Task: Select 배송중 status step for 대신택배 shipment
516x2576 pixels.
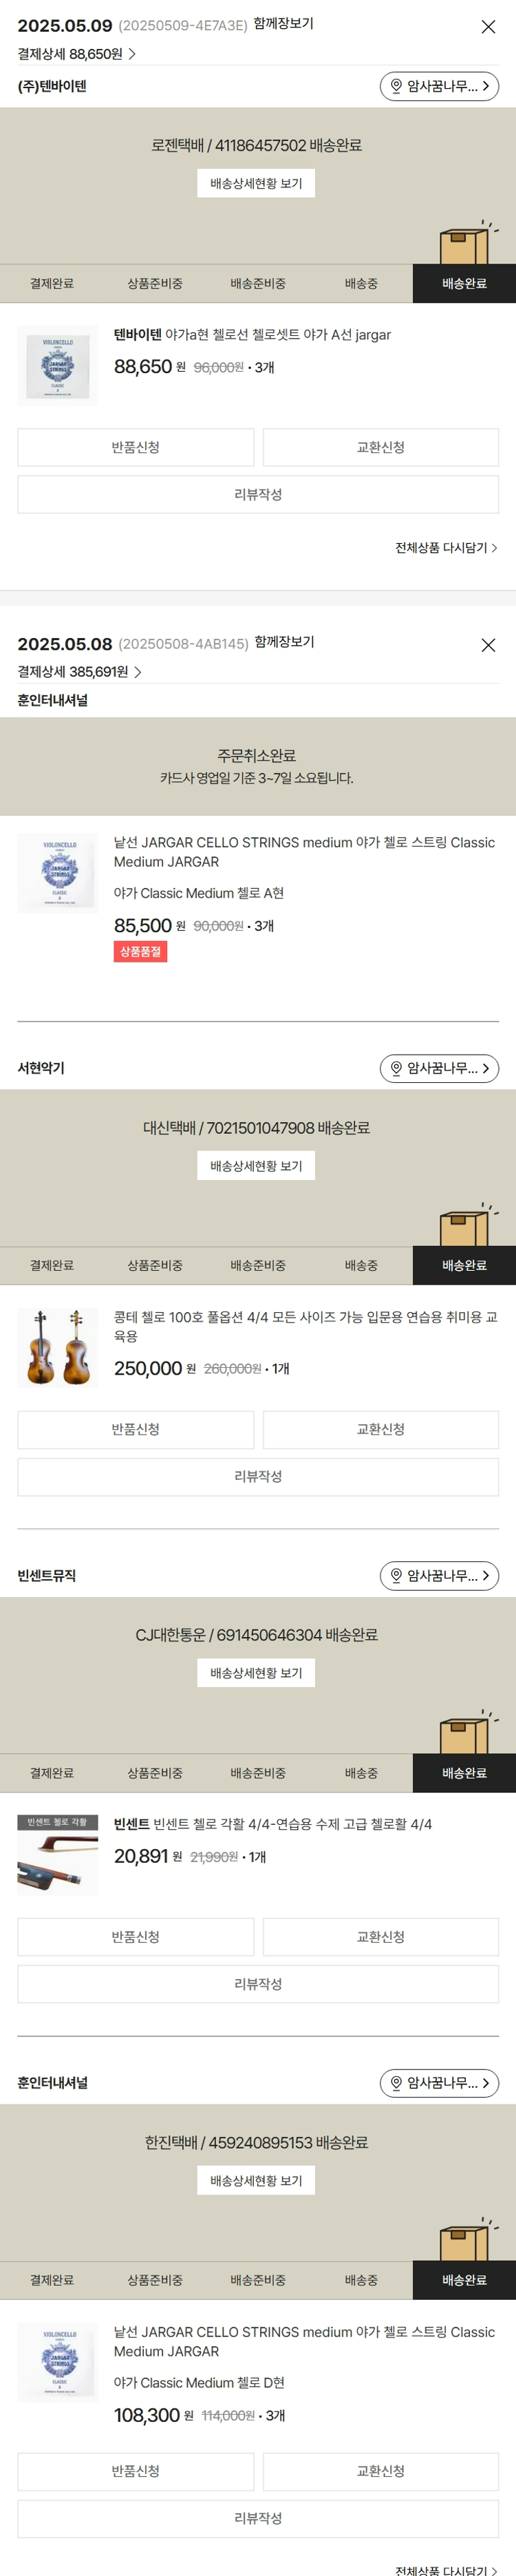Action: pyautogui.click(x=361, y=1266)
